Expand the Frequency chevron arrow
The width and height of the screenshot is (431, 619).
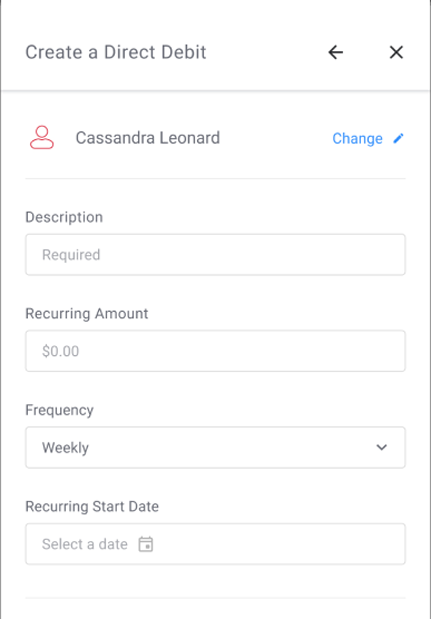(x=381, y=447)
